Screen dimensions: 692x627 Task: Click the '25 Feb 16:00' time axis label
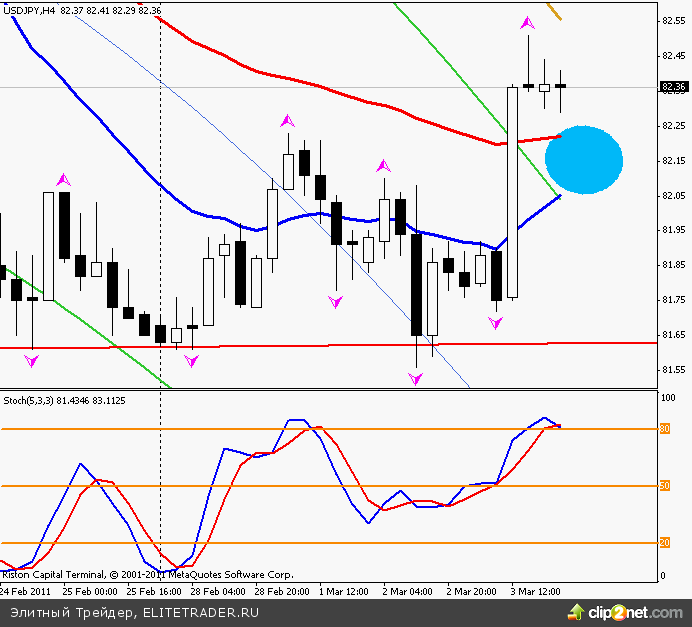pyautogui.click(x=153, y=591)
